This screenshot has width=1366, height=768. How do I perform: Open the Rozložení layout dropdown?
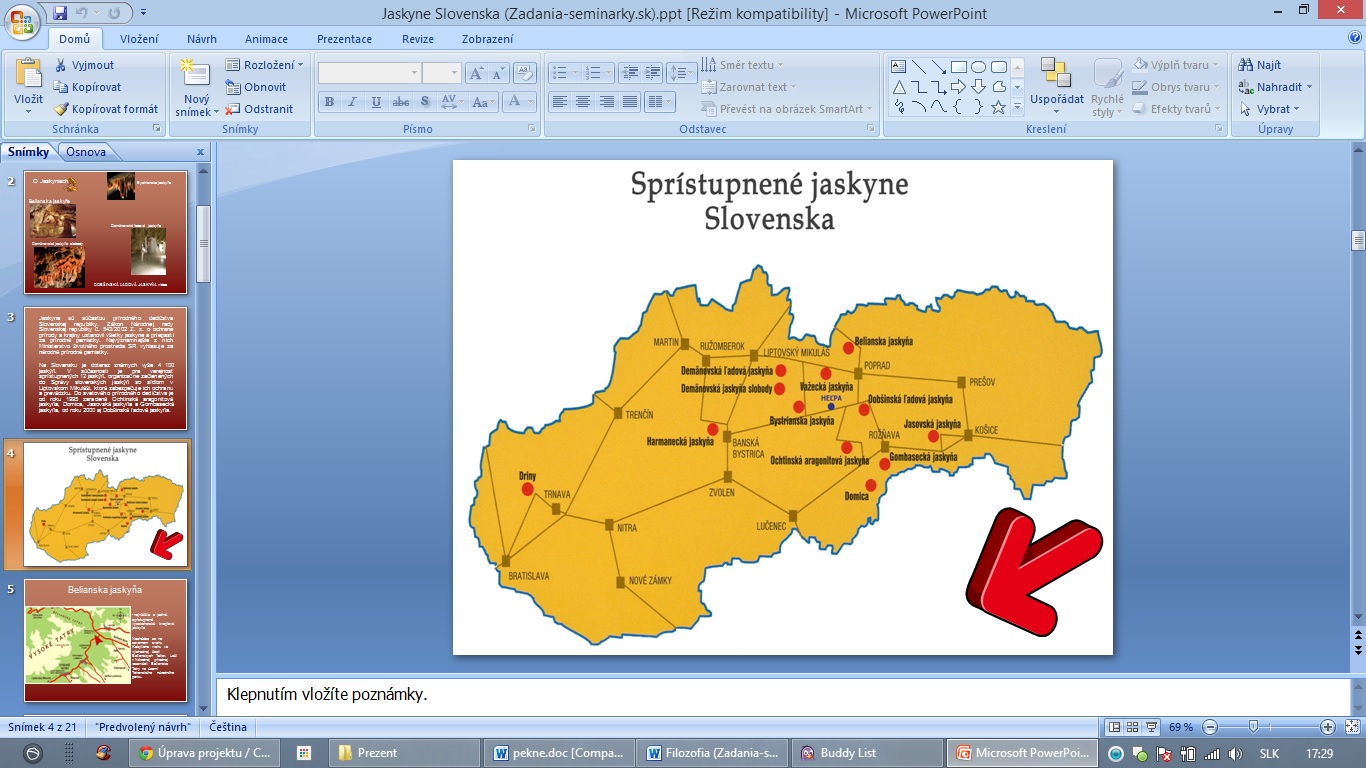tap(266, 65)
